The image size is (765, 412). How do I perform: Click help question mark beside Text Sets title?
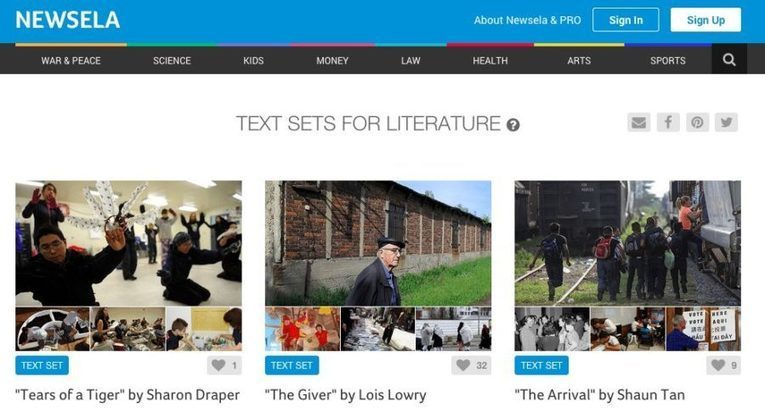tap(513, 125)
